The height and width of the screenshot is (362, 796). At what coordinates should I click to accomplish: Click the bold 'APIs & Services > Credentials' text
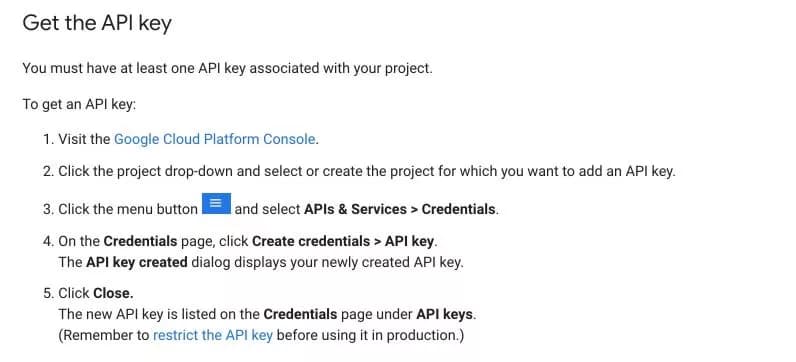coord(400,209)
